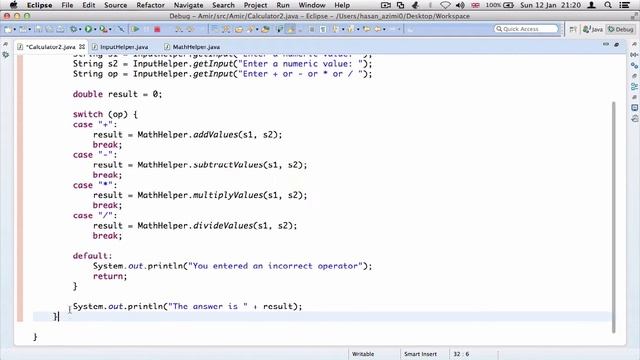Screen dimensions: 640x360
Task: Open Notification Center icon
Action: pyautogui.click(x=624, y=5)
